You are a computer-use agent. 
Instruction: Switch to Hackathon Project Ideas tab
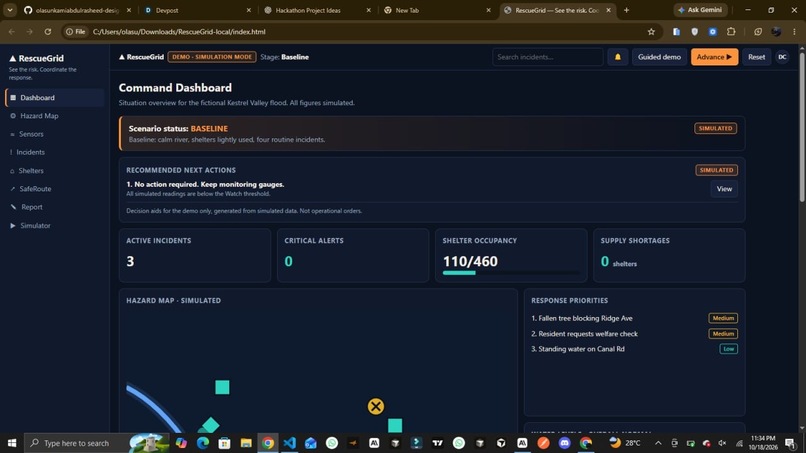pos(317,10)
